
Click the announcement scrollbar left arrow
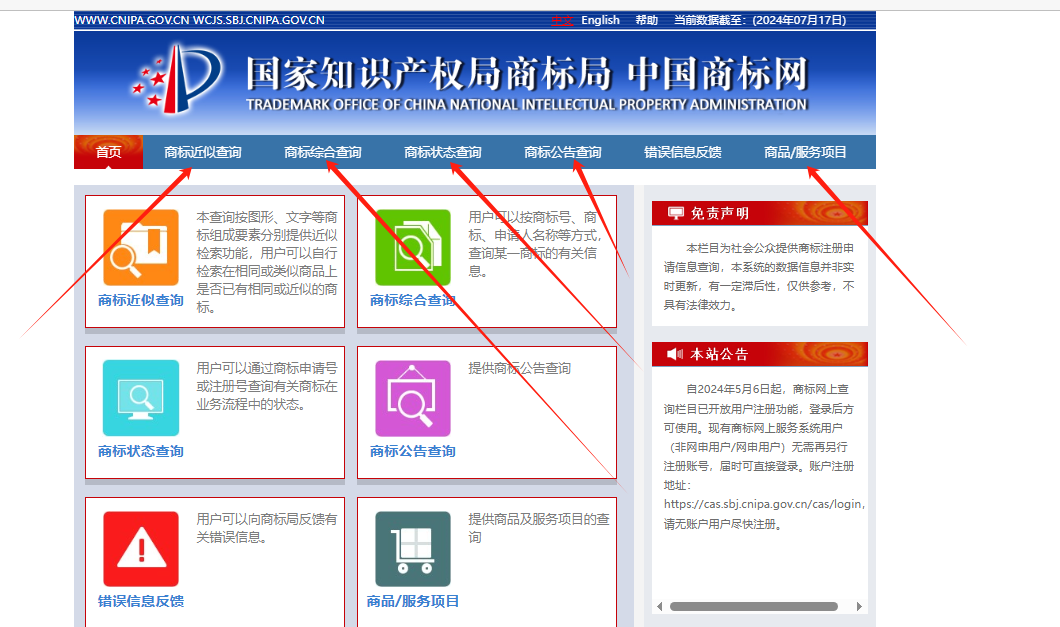(660, 607)
